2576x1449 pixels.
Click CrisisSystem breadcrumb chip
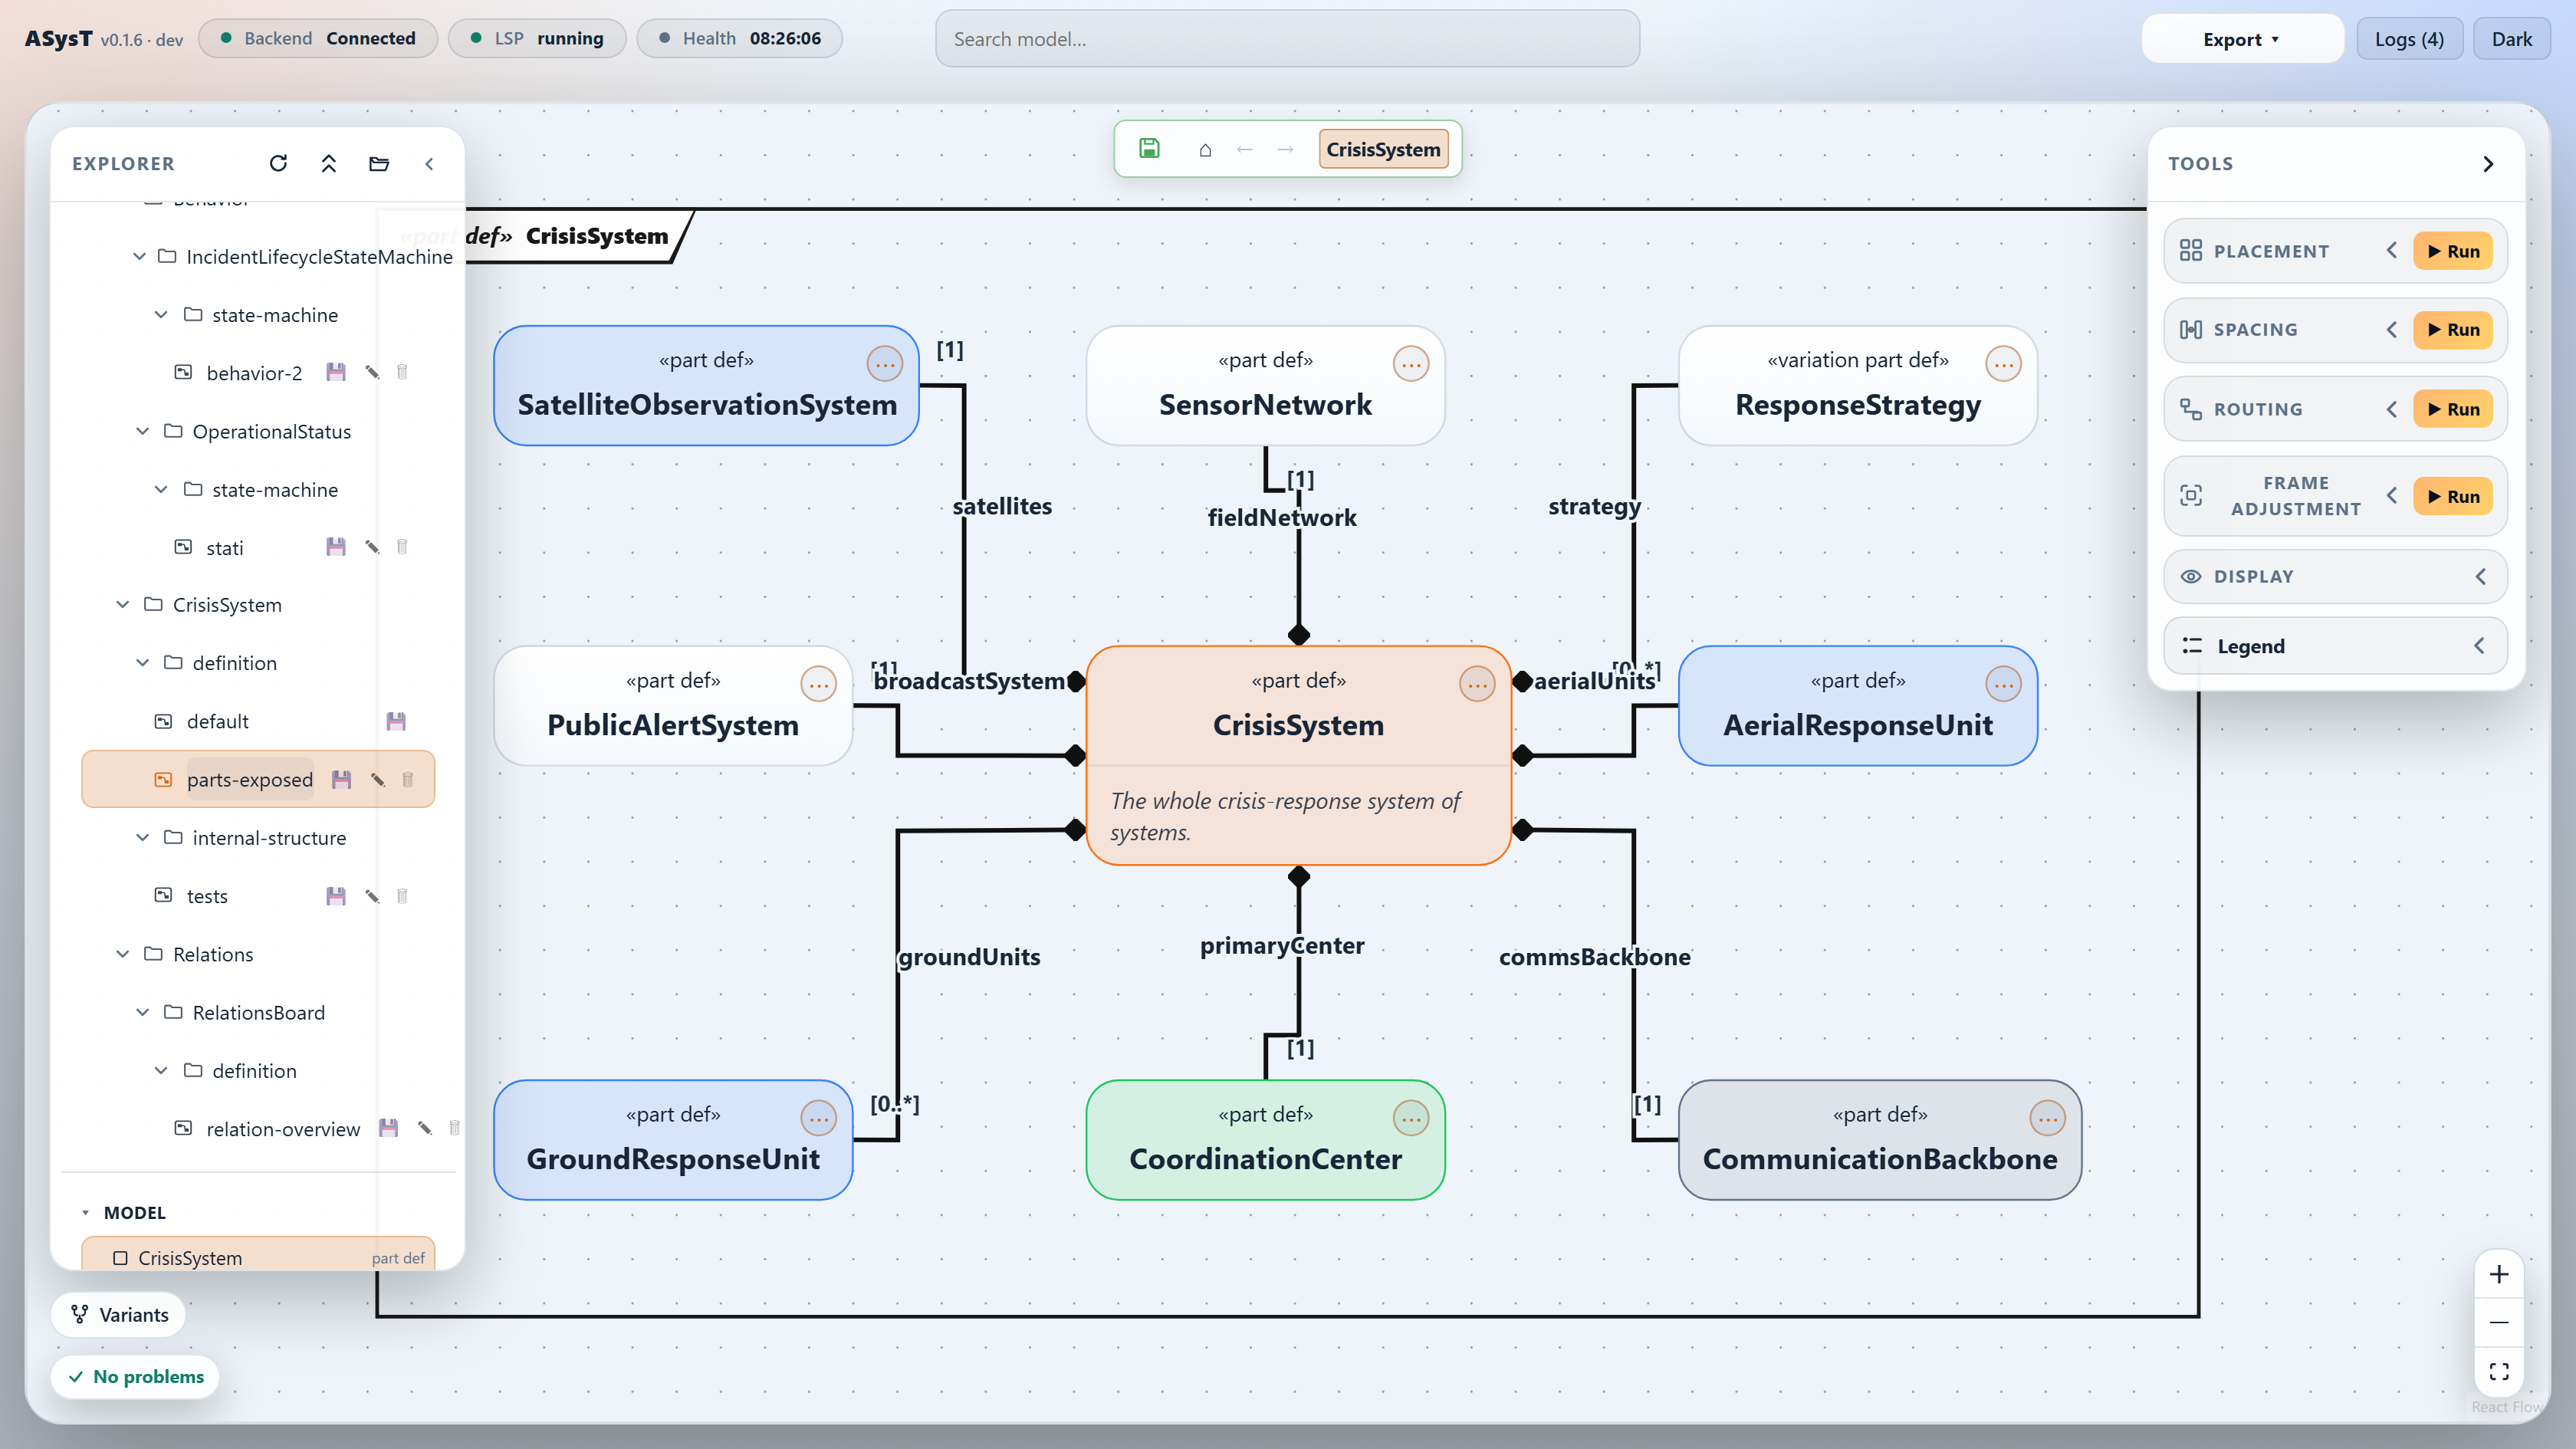1383,149
